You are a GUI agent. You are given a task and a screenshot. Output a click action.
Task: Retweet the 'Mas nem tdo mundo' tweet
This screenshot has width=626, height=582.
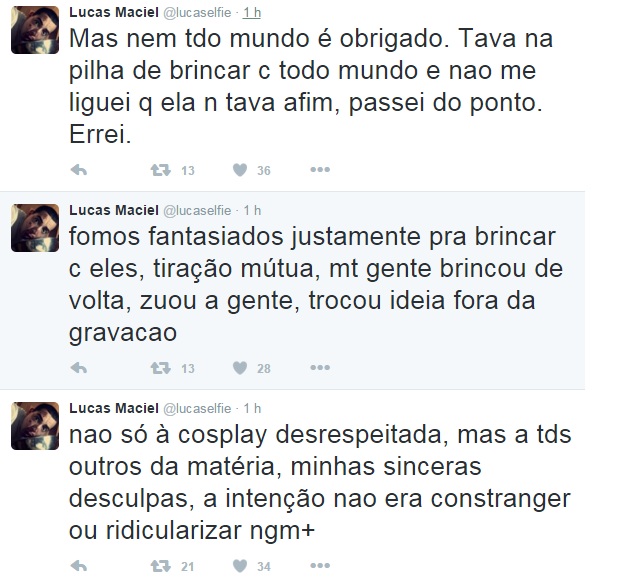pos(160,170)
